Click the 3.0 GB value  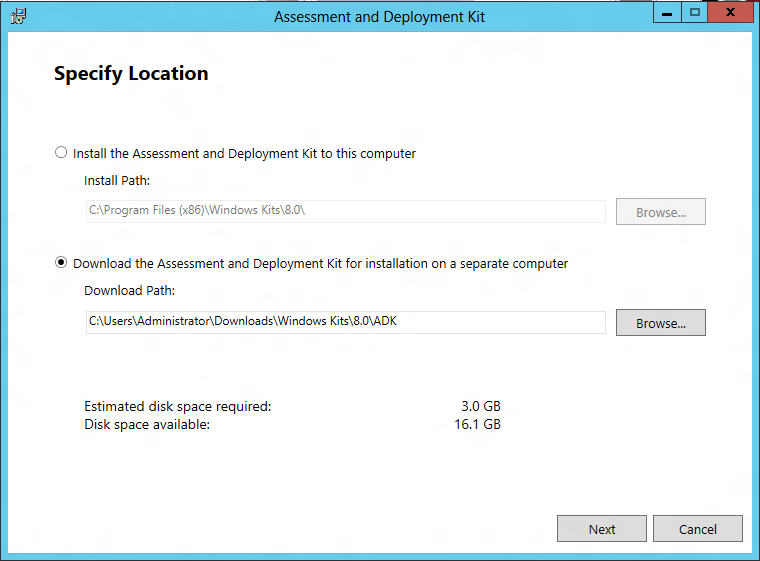(x=481, y=406)
